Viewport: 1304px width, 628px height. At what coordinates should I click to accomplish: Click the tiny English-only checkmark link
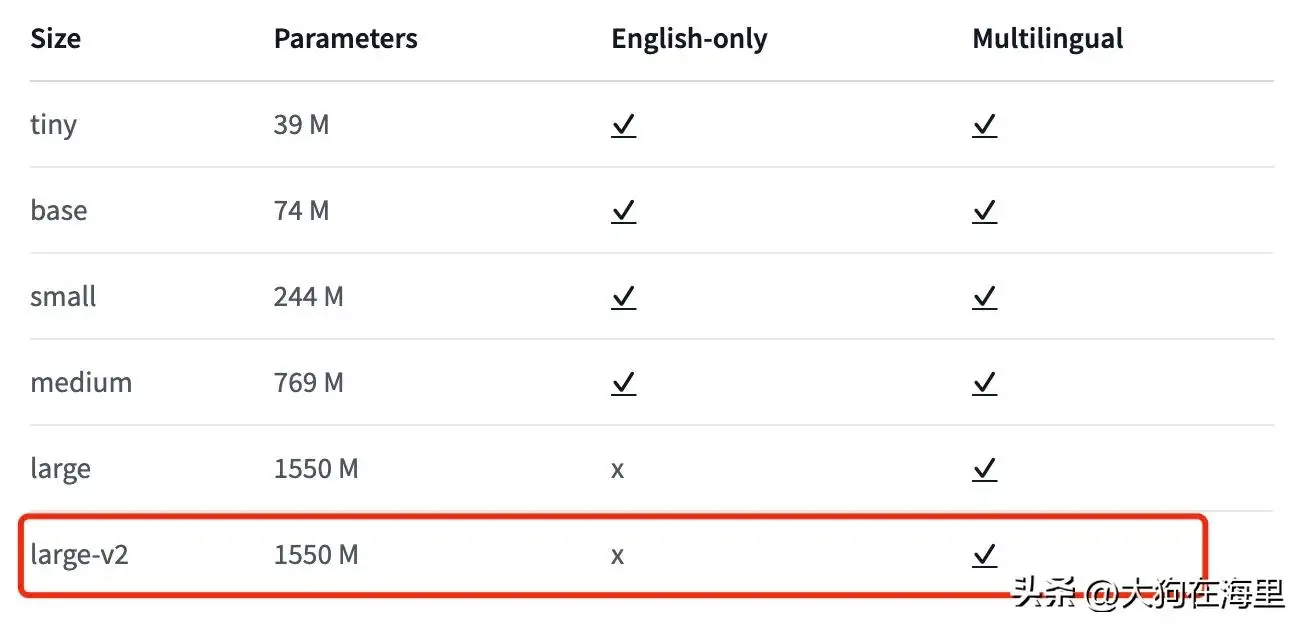click(x=623, y=125)
